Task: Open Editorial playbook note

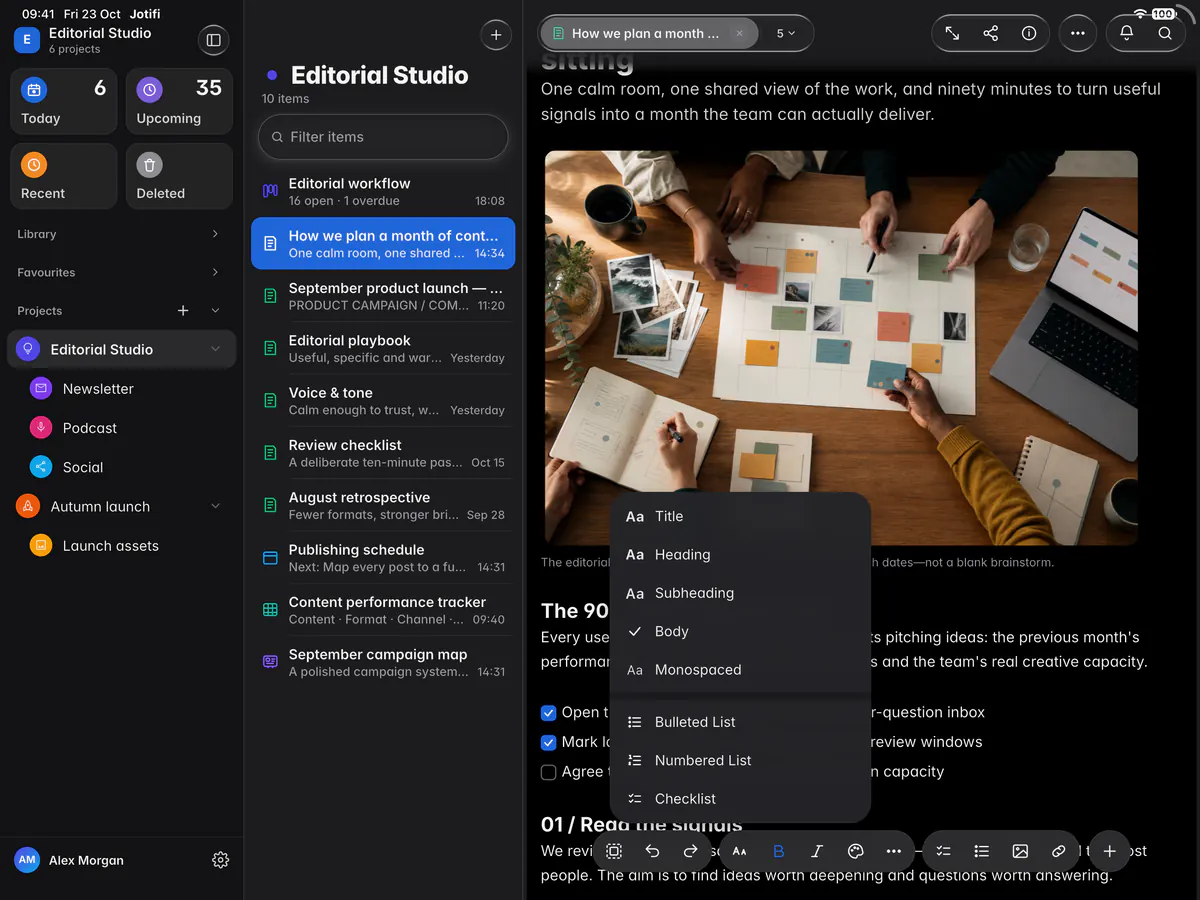Action: click(383, 349)
